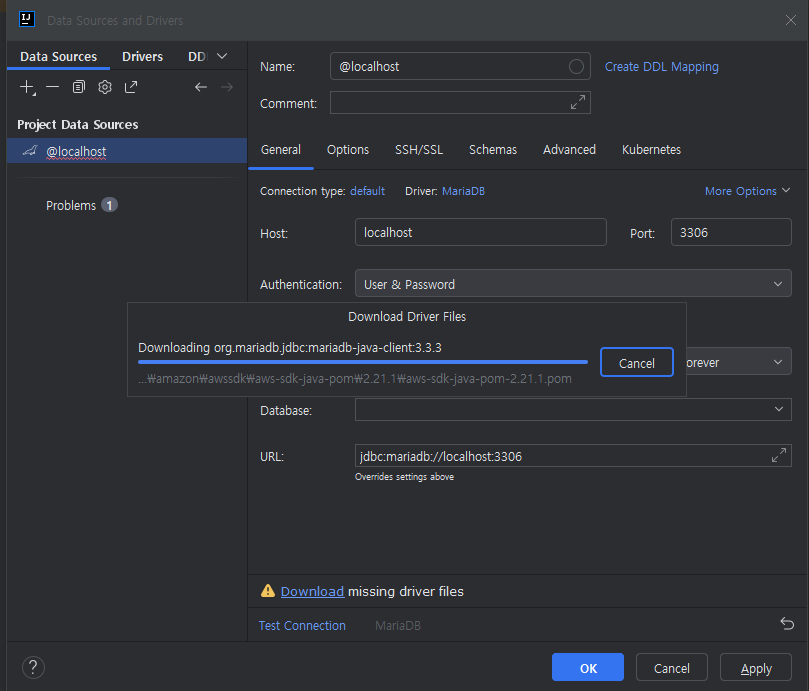Click the make global export icon
809x691 pixels.
[131, 87]
